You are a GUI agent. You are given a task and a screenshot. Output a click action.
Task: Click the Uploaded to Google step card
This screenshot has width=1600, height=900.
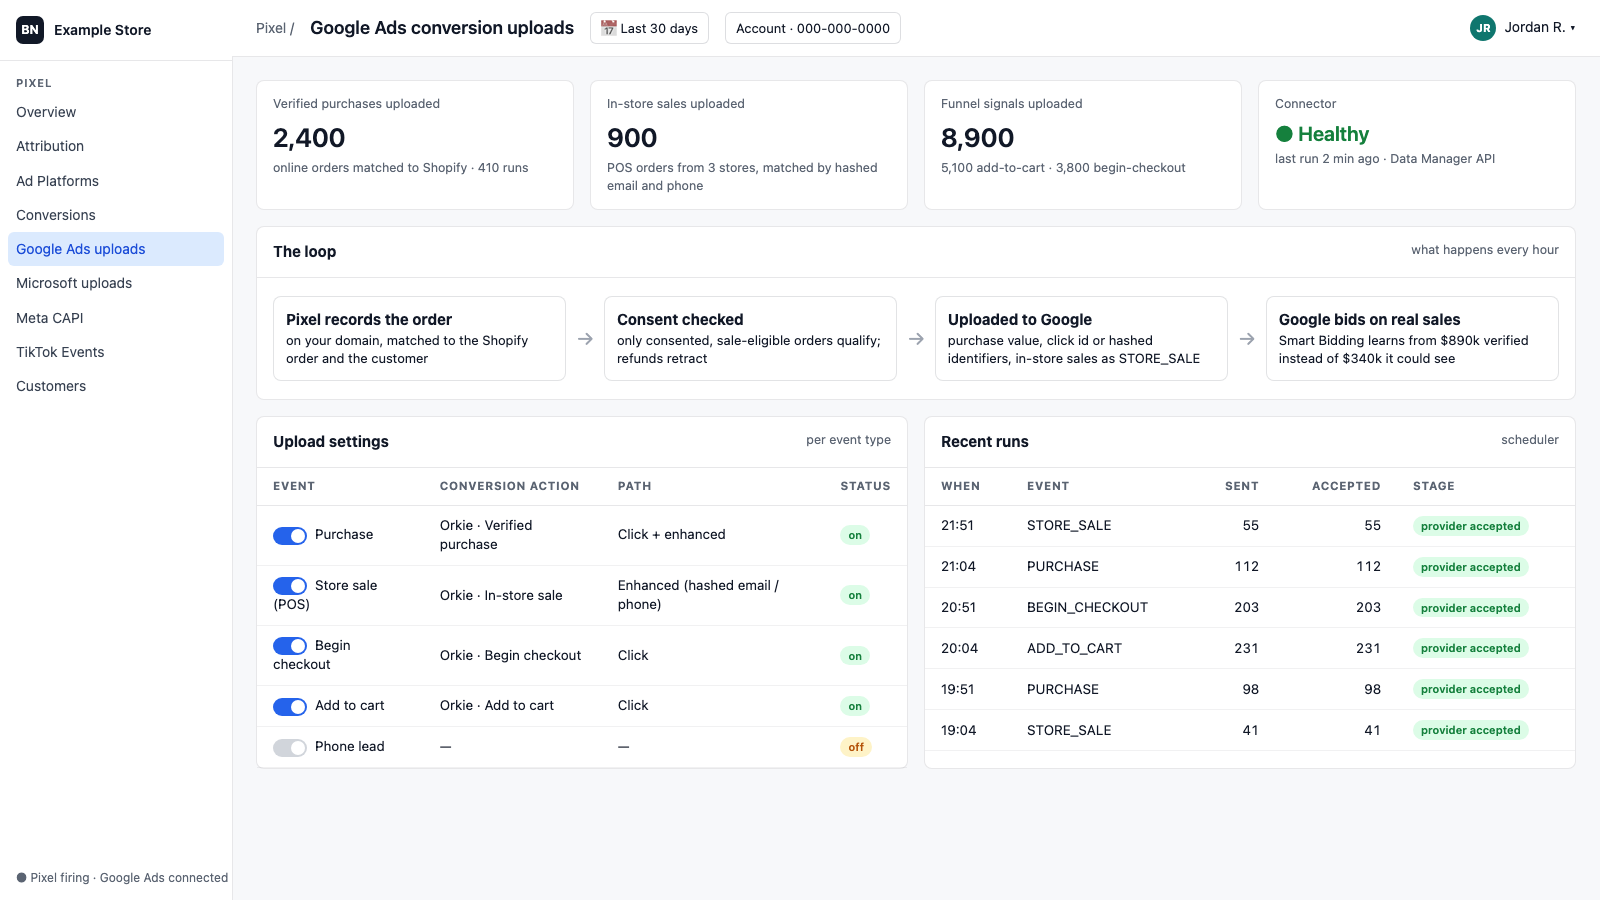coord(1081,338)
